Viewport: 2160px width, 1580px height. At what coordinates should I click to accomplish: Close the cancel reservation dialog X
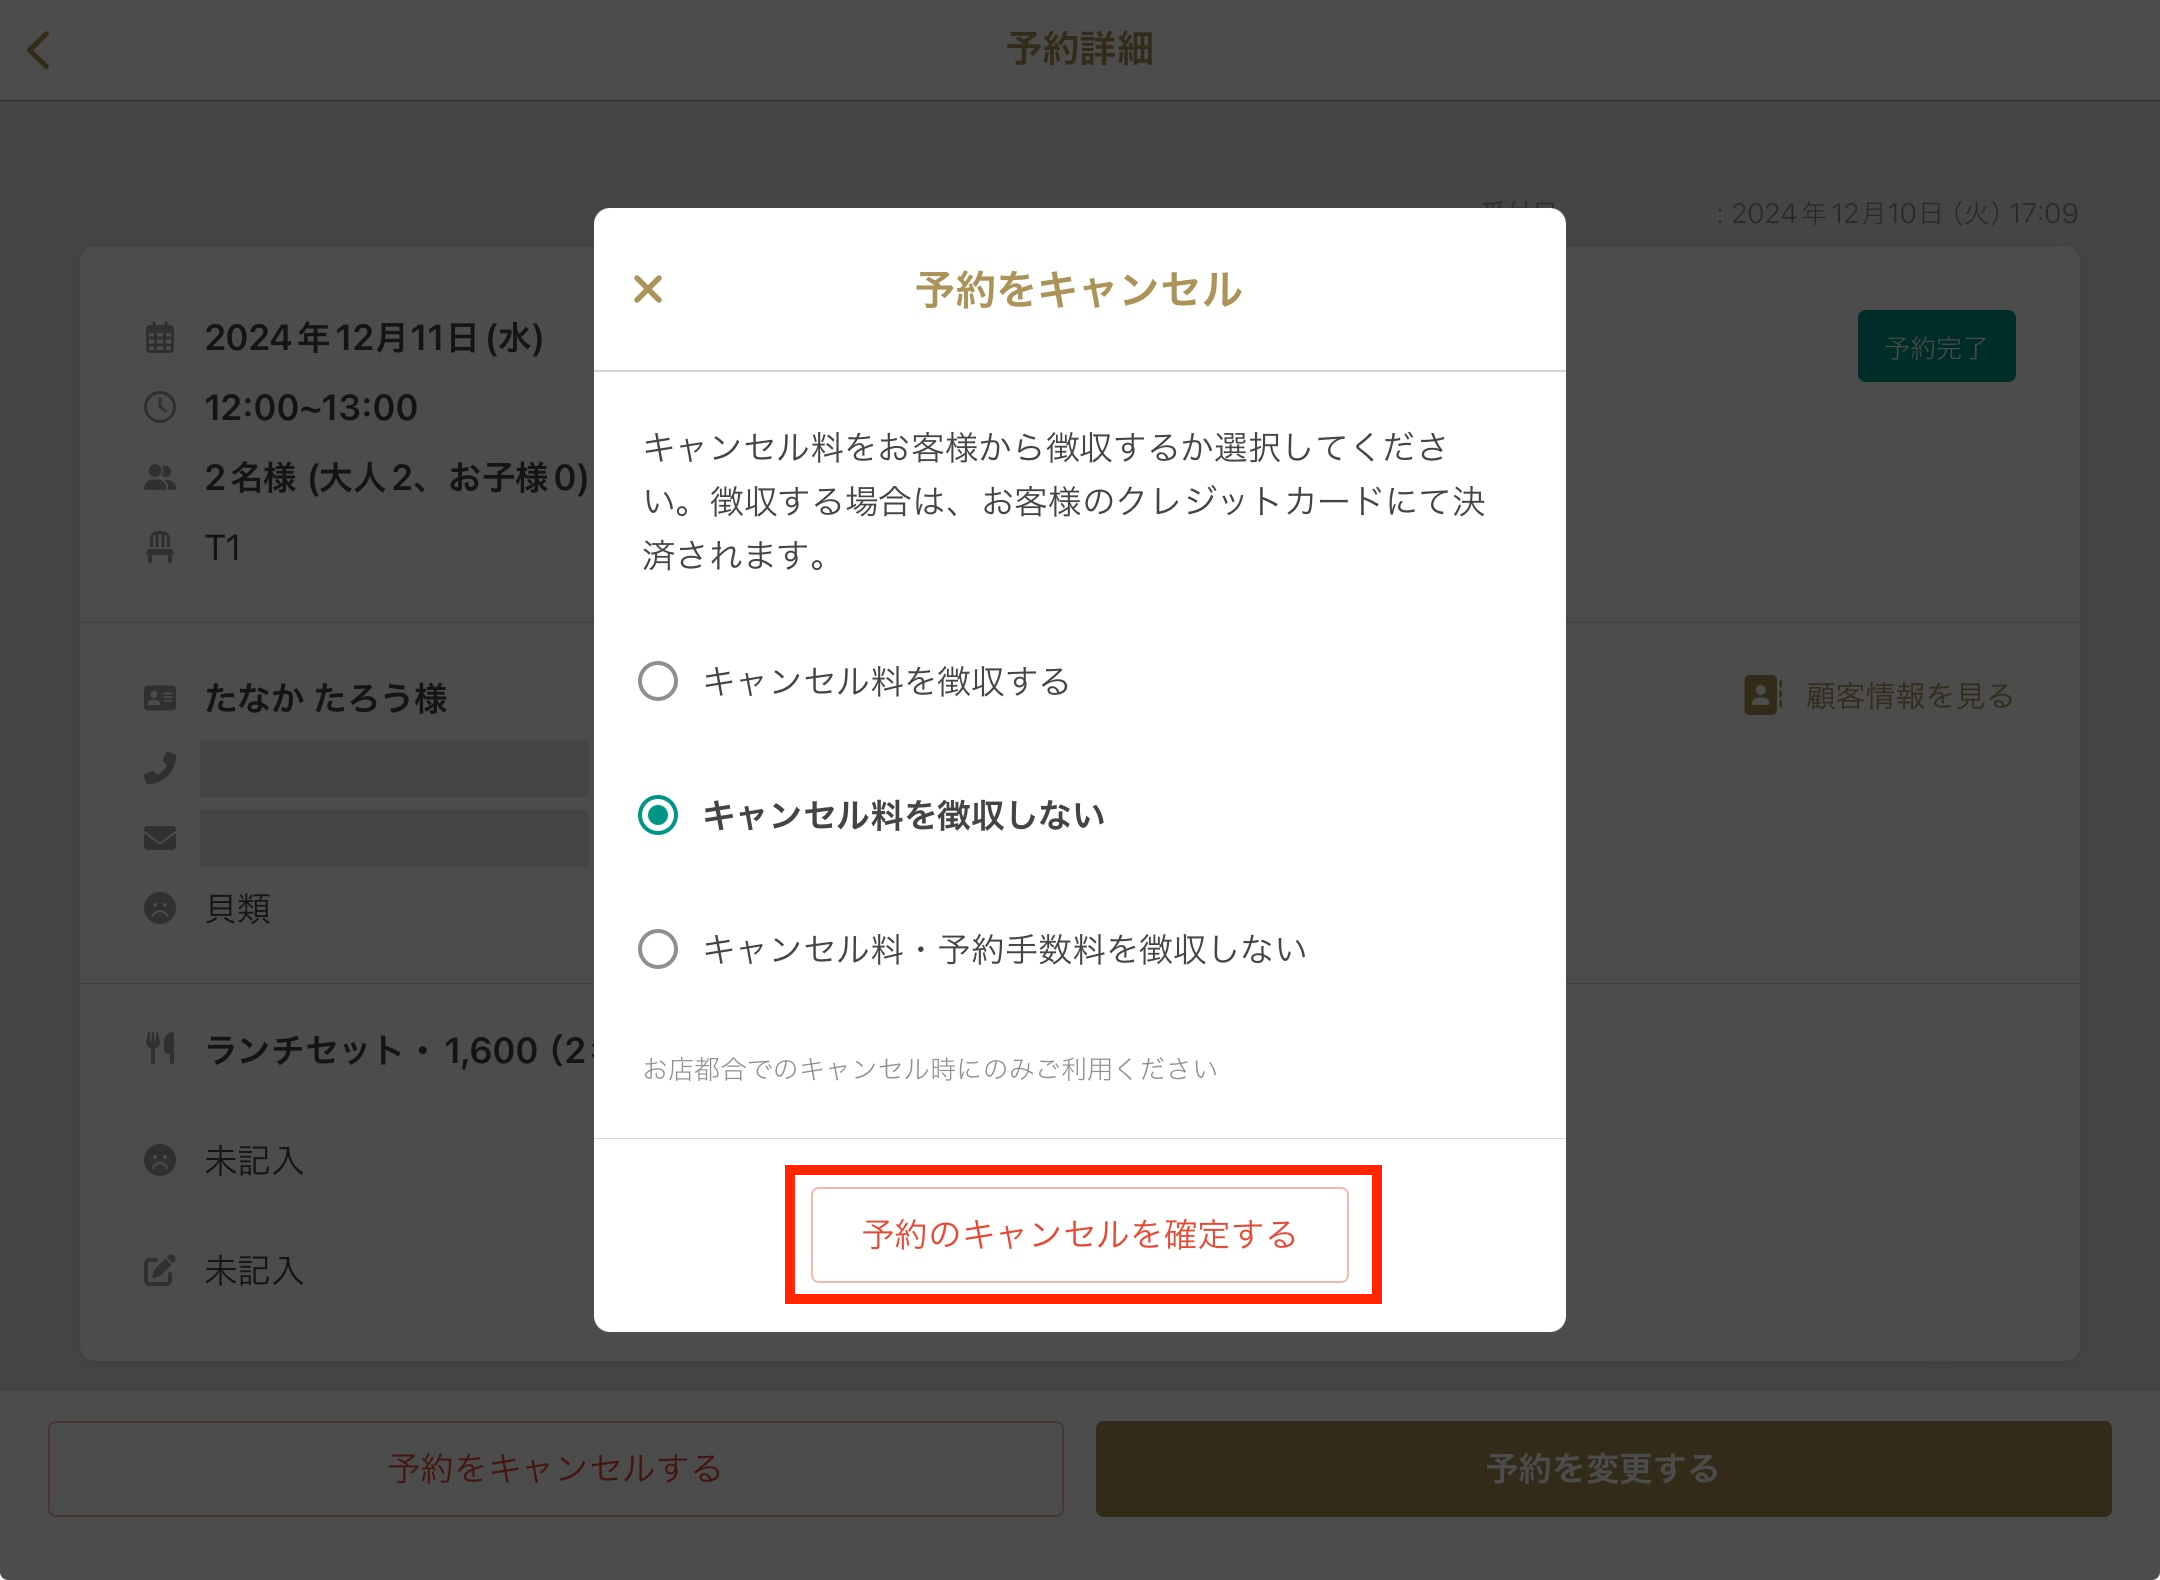[648, 290]
